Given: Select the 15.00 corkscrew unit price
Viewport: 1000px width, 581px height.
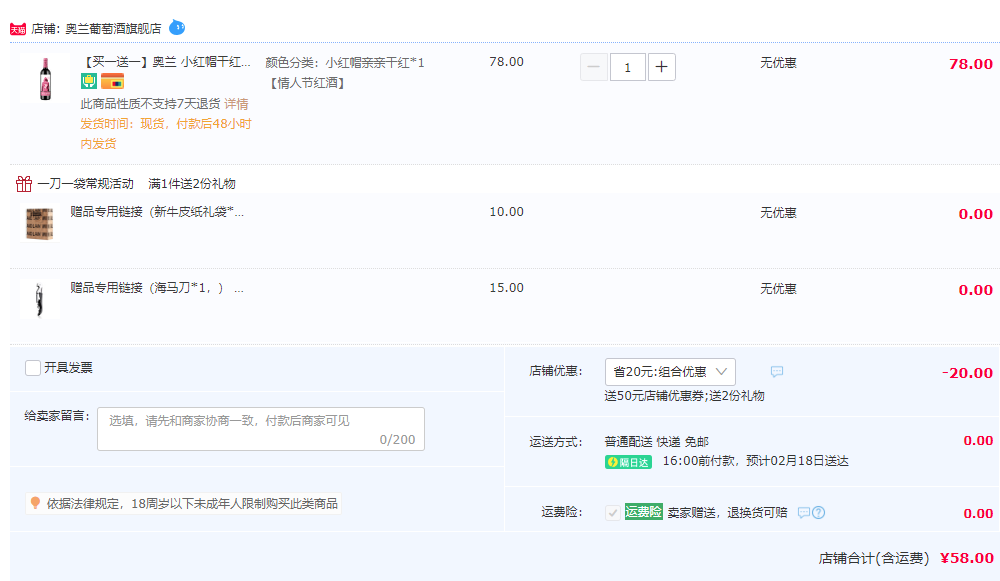Looking at the screenshot, I should [x=506, y=288].
